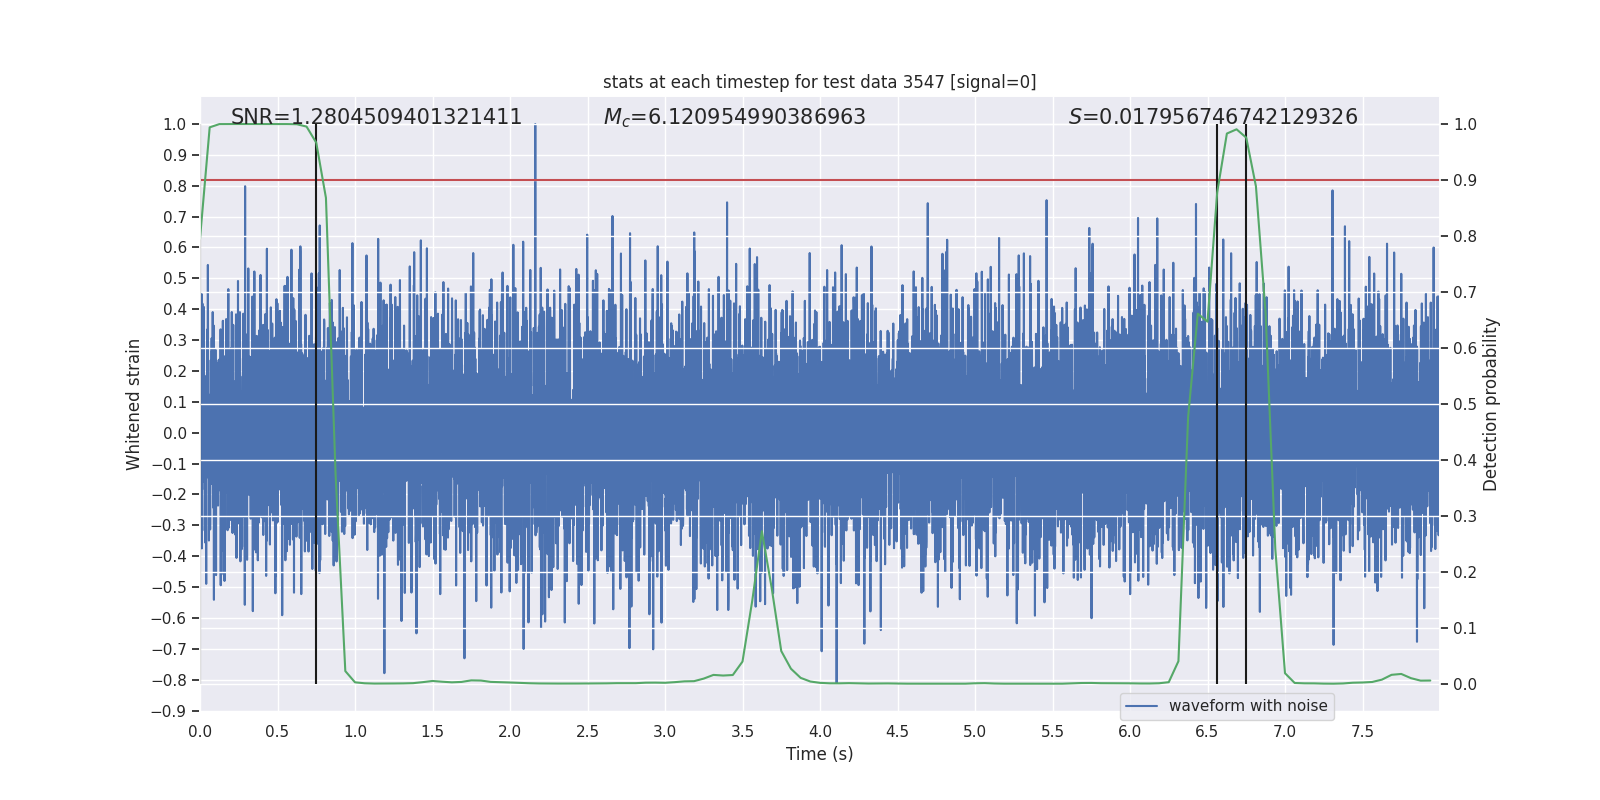
Task: Click the 'waveform with noise' legend label
Action: point(1247,706)
